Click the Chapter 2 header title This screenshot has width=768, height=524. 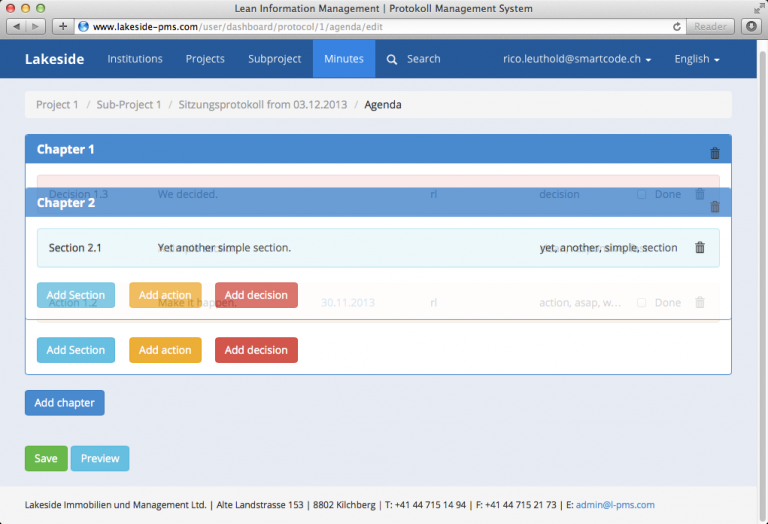tap(66, 203)
